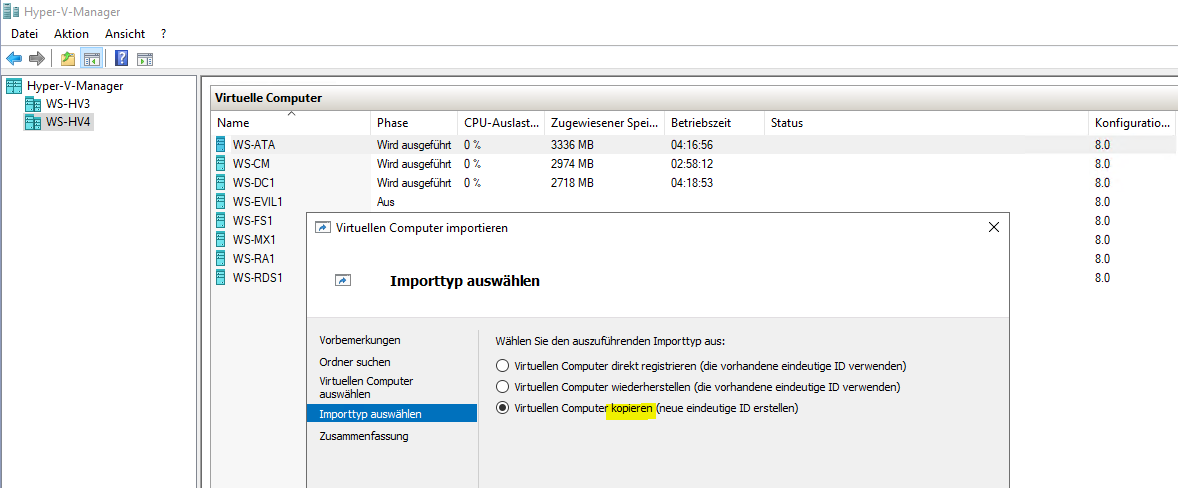Click the 02:58:12 uptime value
Screen dimensions: 1178x488
(x=691, y=163)
